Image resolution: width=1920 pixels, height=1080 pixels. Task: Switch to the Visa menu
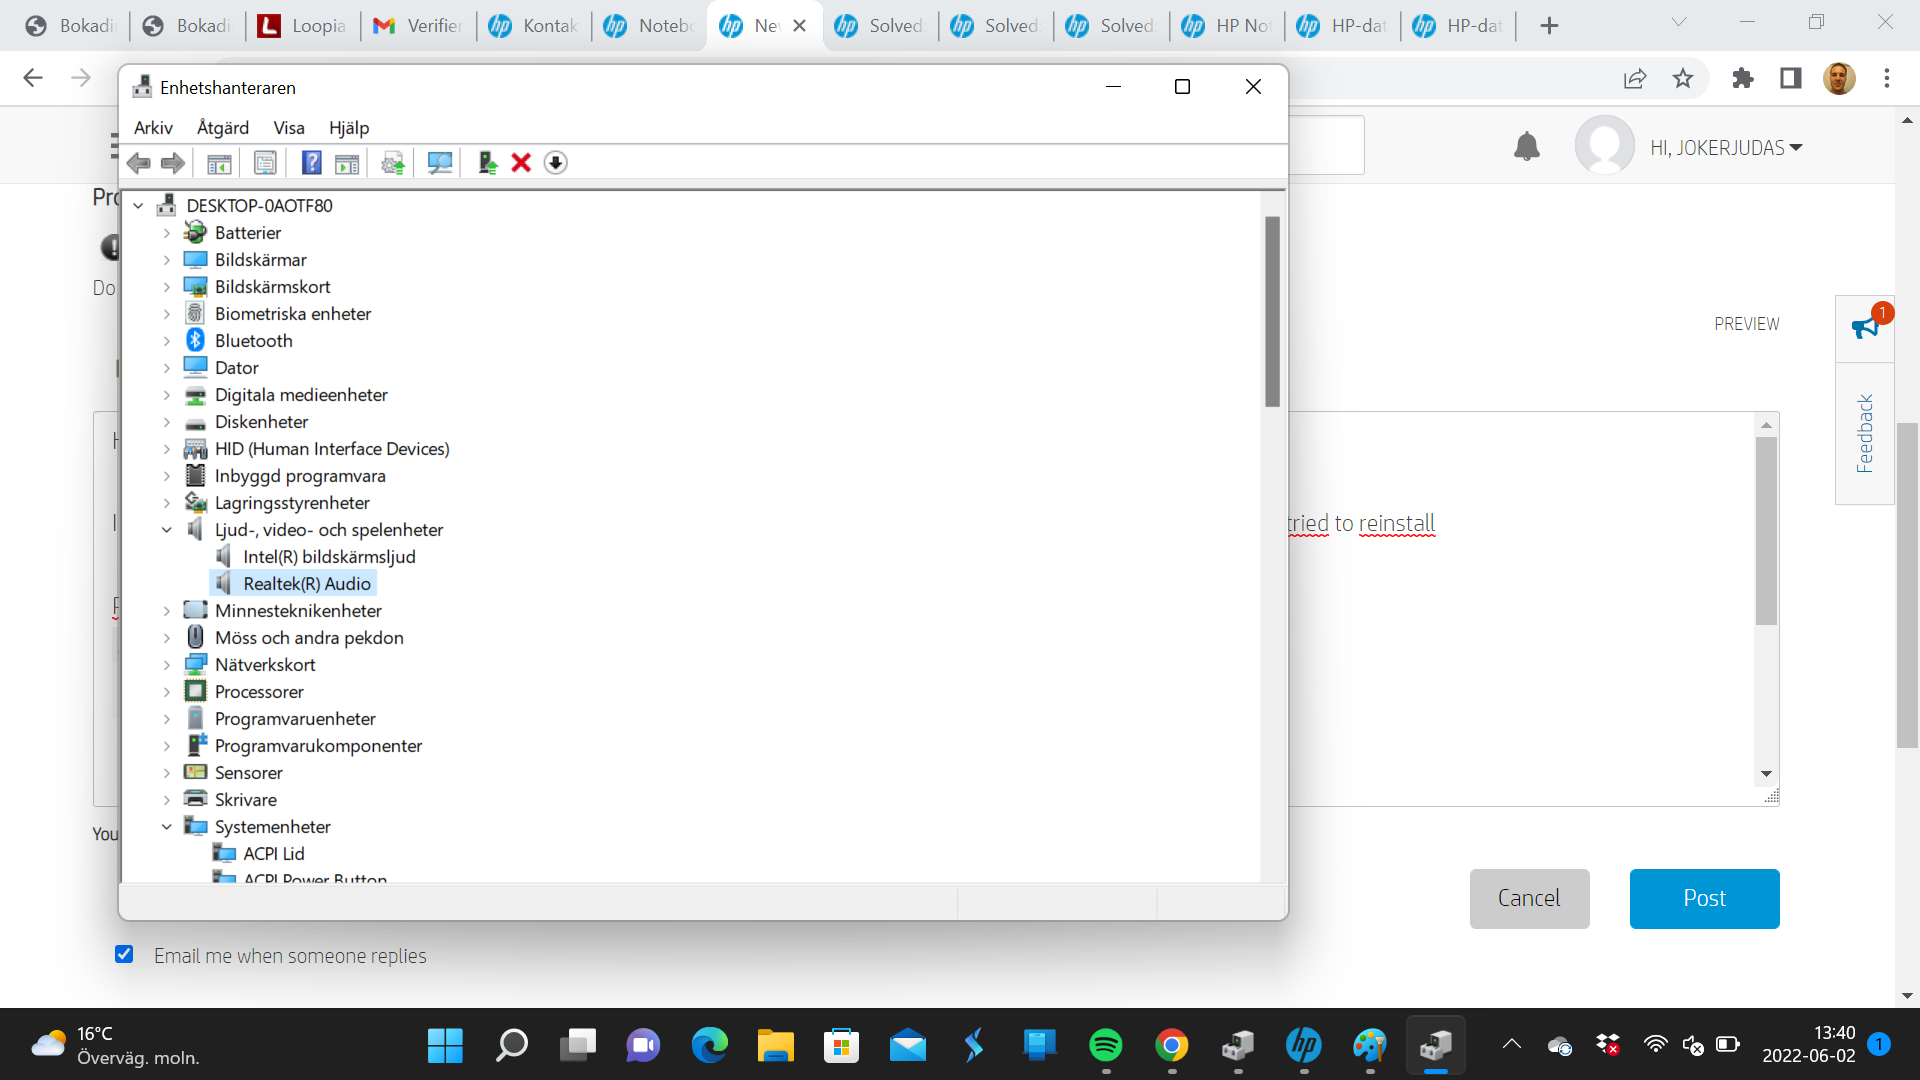288,127
